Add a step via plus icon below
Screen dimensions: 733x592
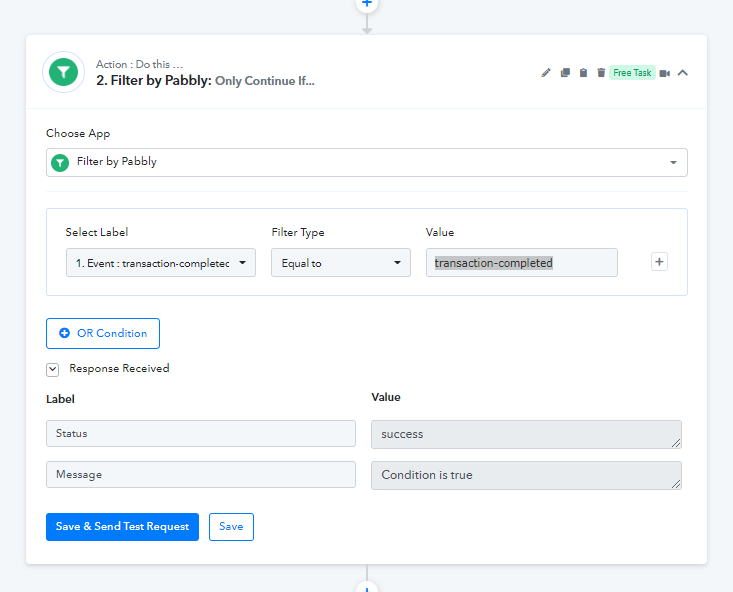pos(367,587)
